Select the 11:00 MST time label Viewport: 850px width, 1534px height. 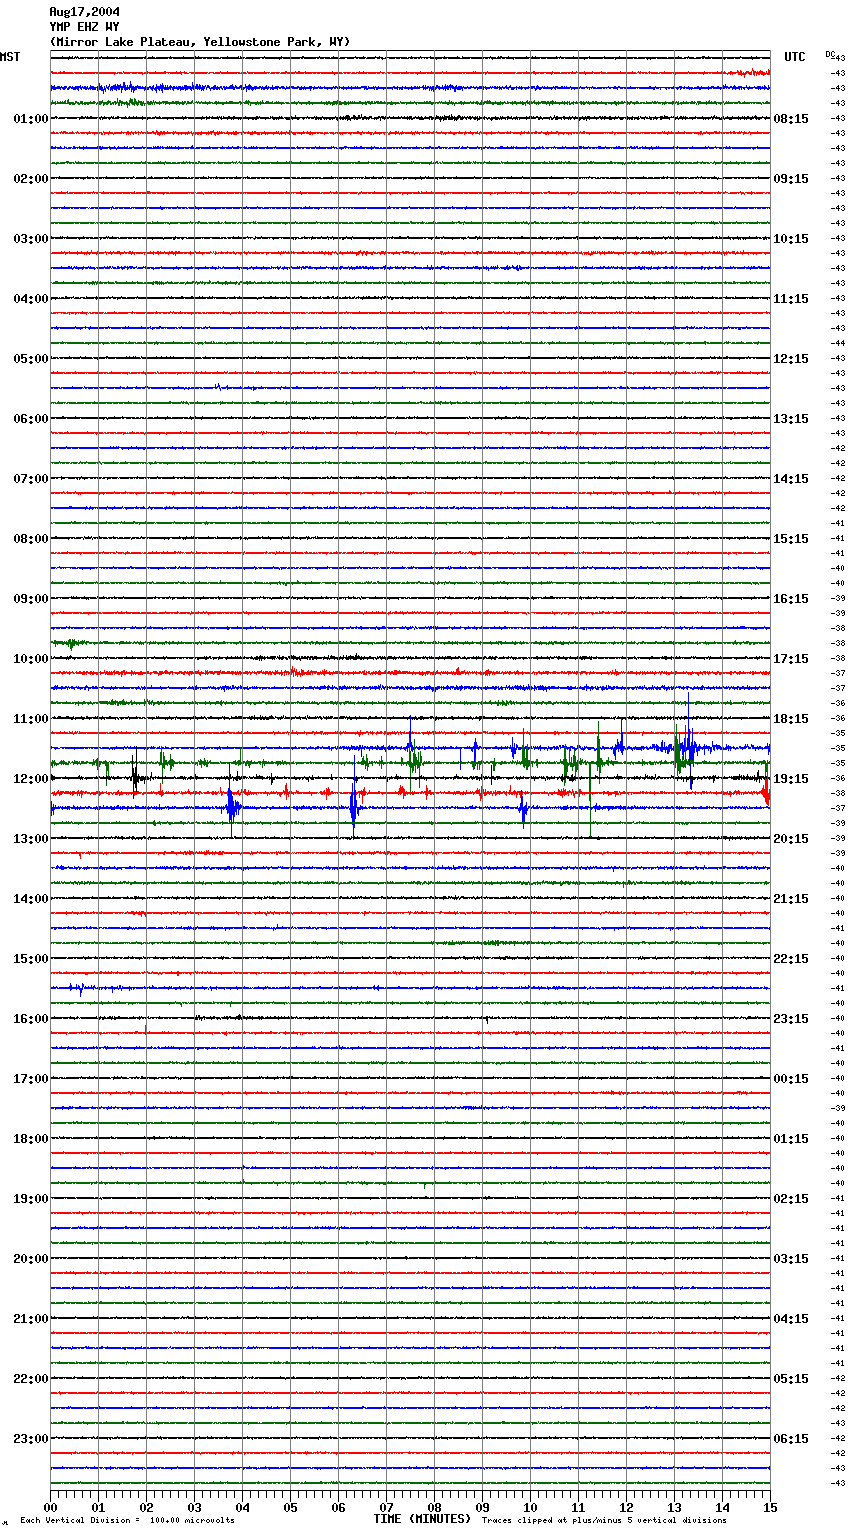click(31, 719)
